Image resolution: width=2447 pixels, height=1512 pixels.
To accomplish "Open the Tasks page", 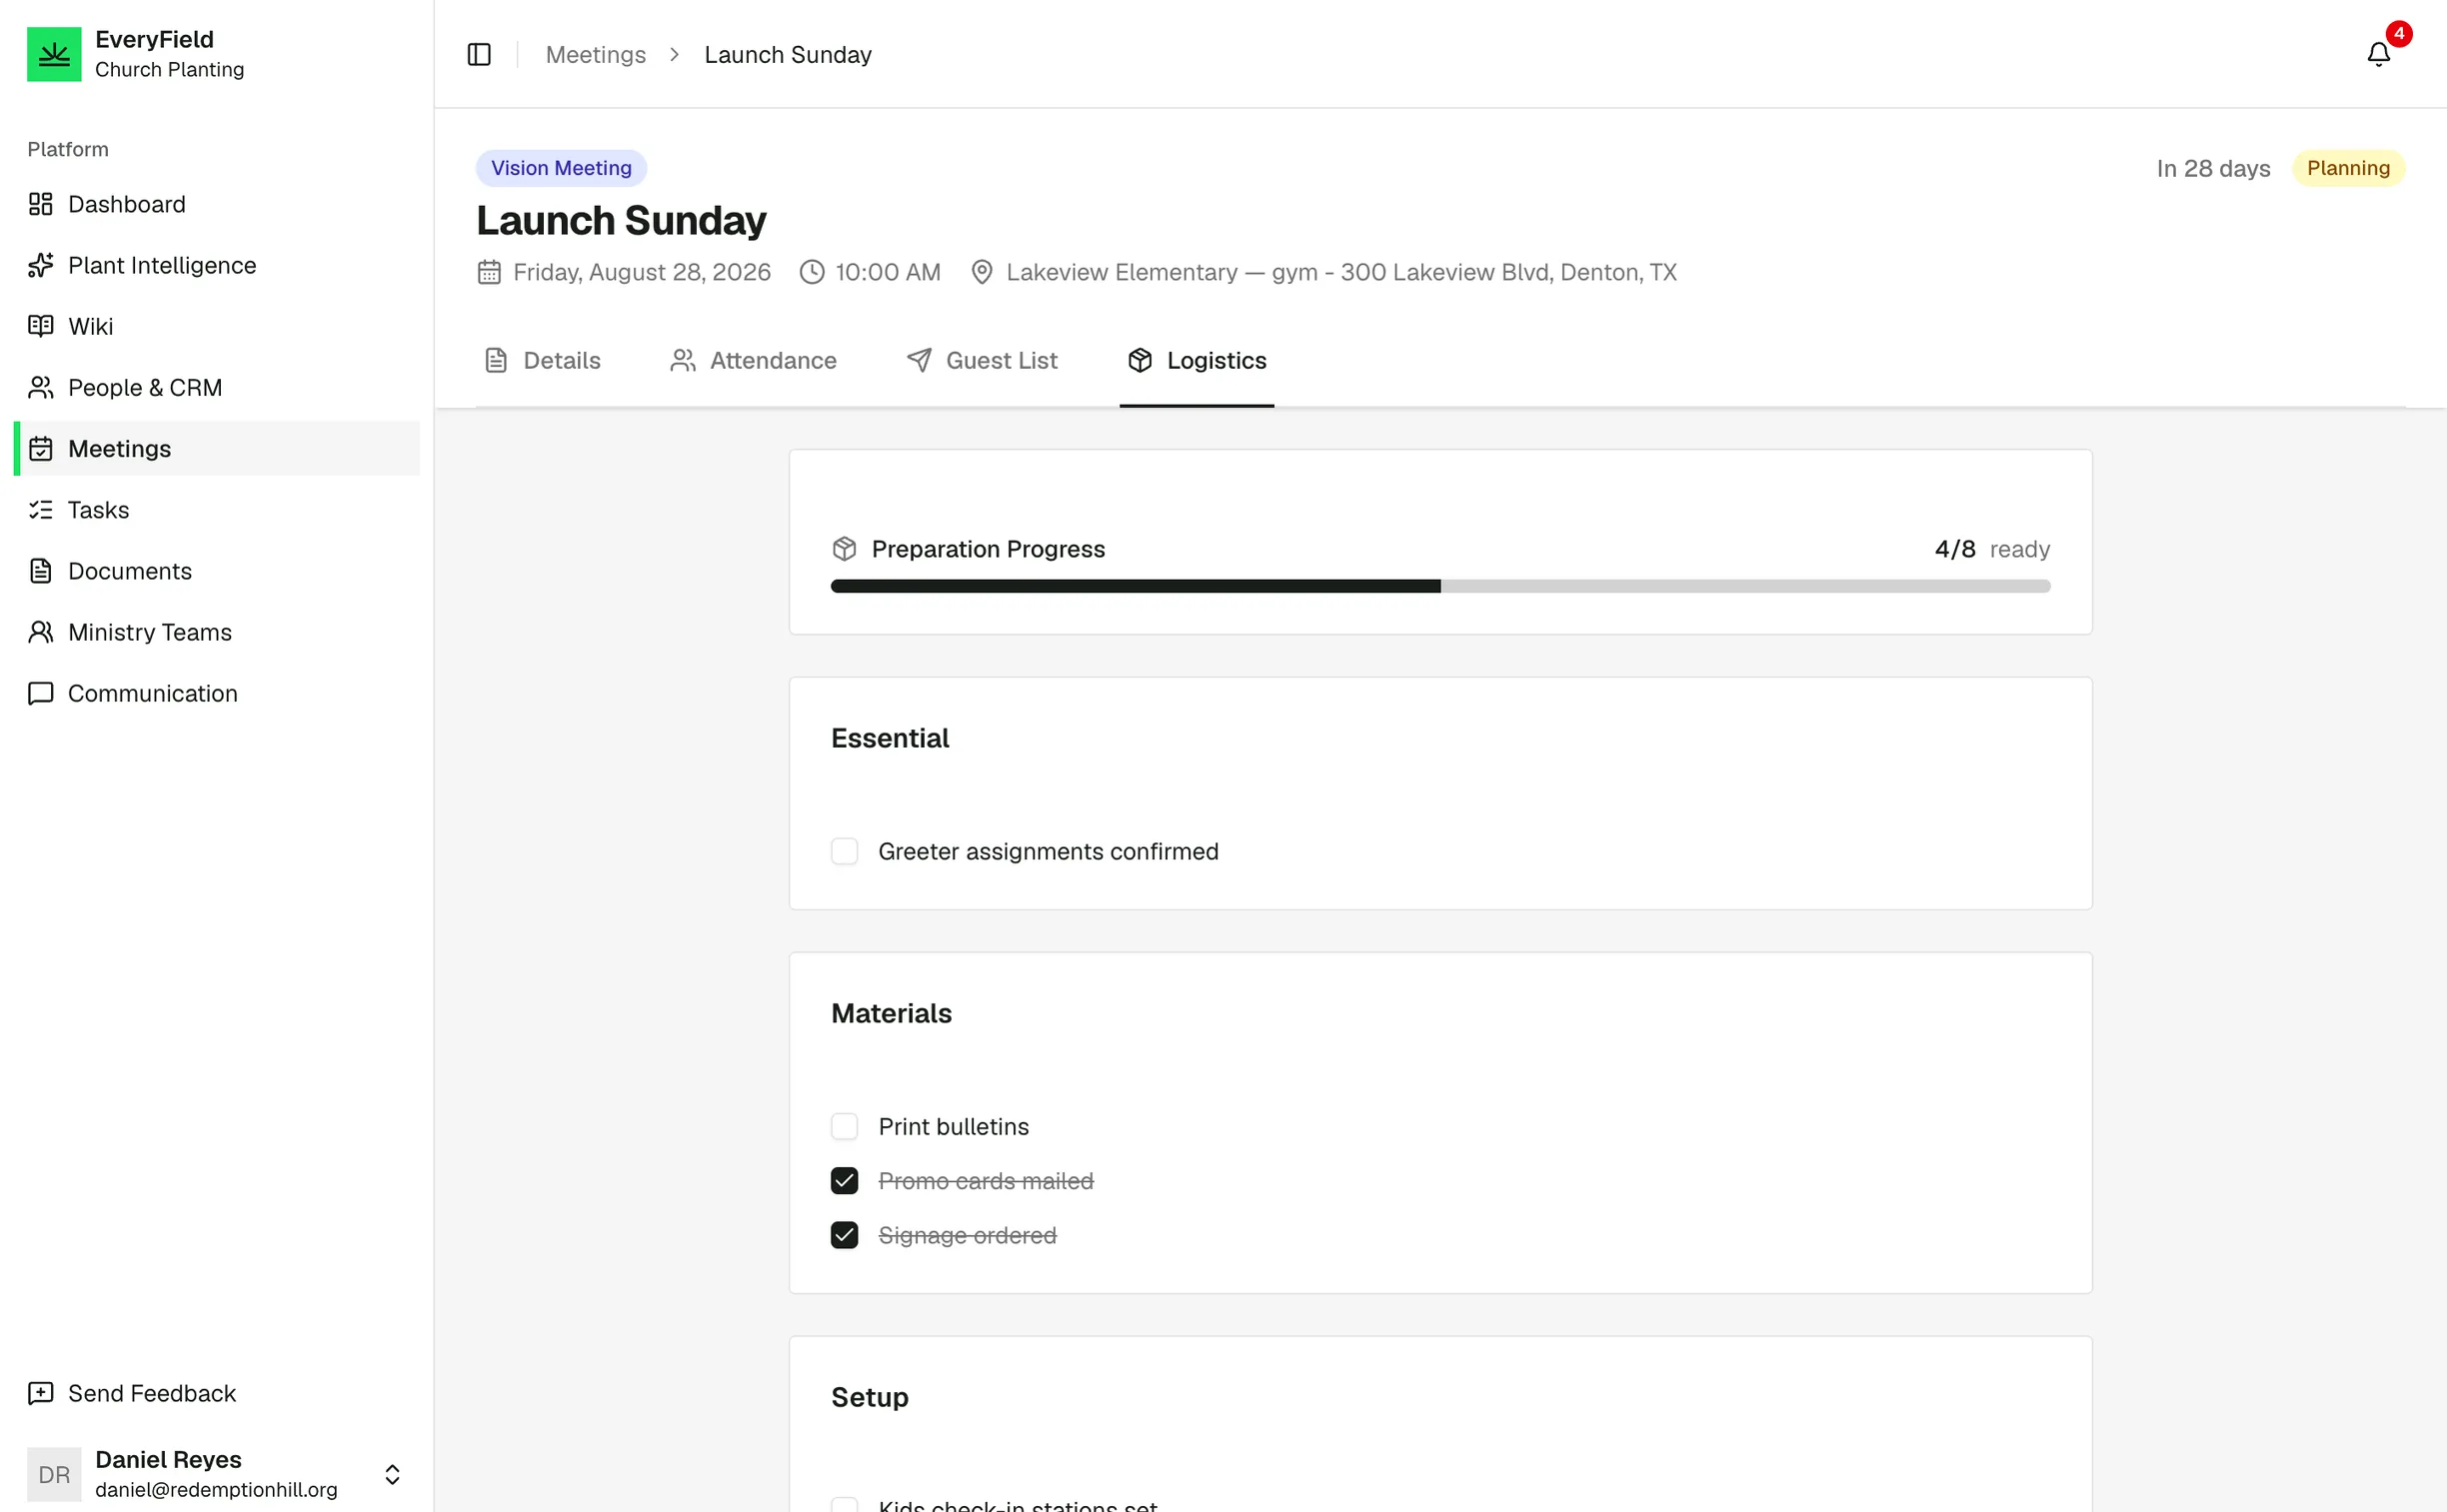I will (217, 510).
